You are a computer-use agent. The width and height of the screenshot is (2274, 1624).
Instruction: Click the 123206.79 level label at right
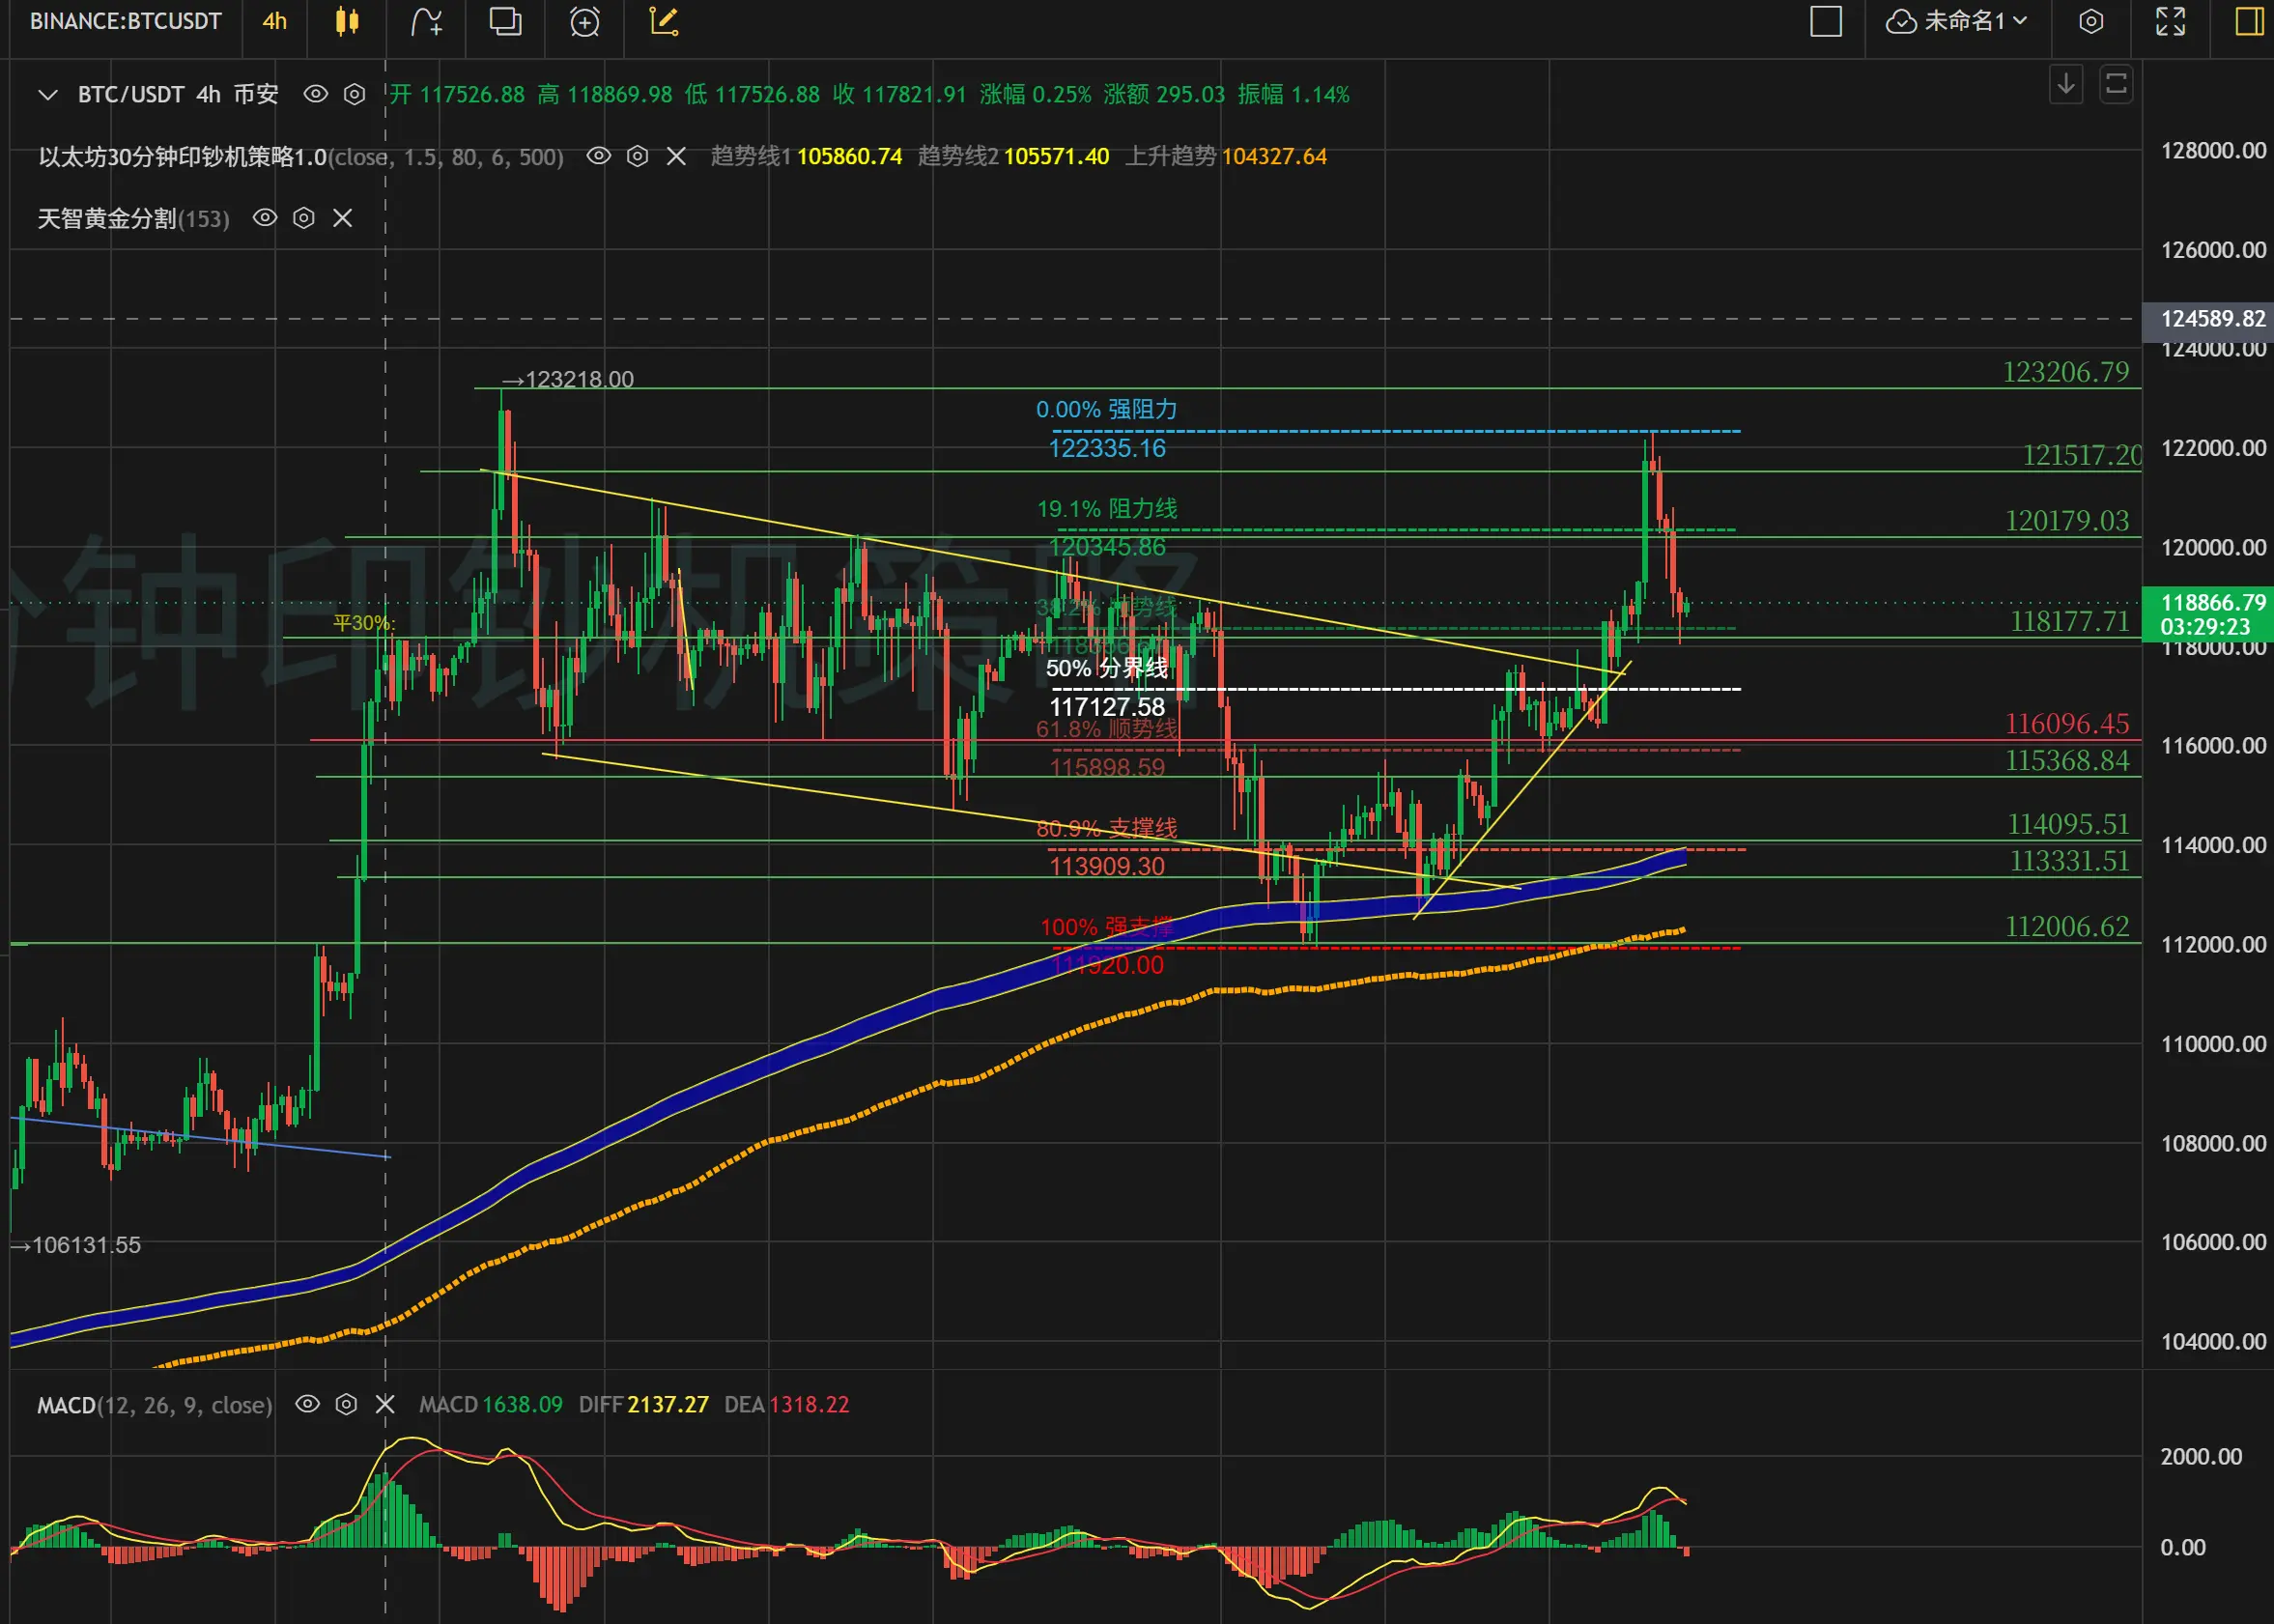coord(2066,372)
